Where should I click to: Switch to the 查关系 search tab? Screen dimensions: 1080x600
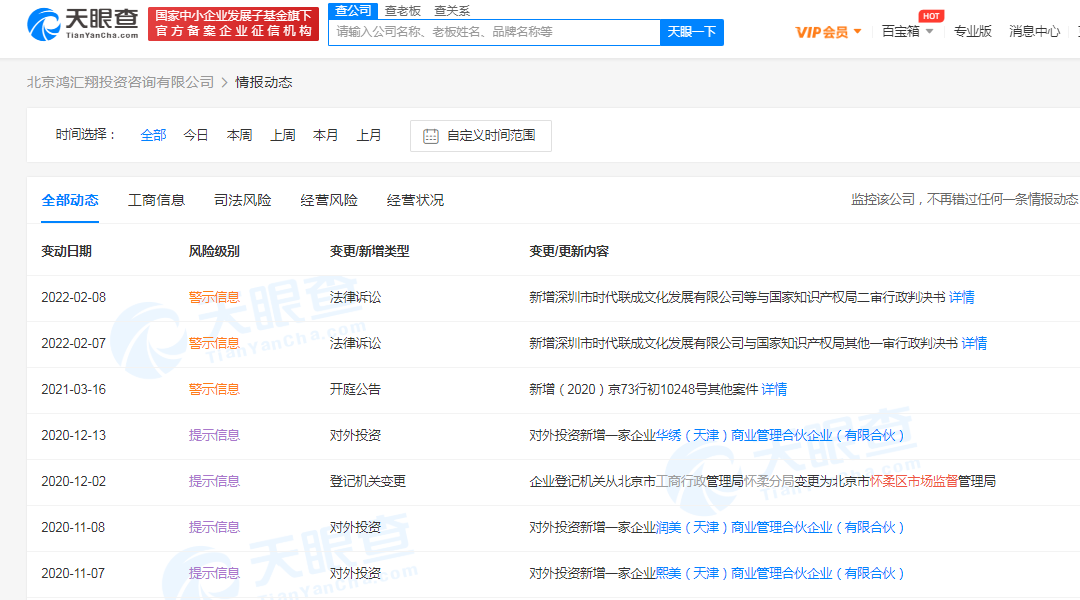(451, 11)
